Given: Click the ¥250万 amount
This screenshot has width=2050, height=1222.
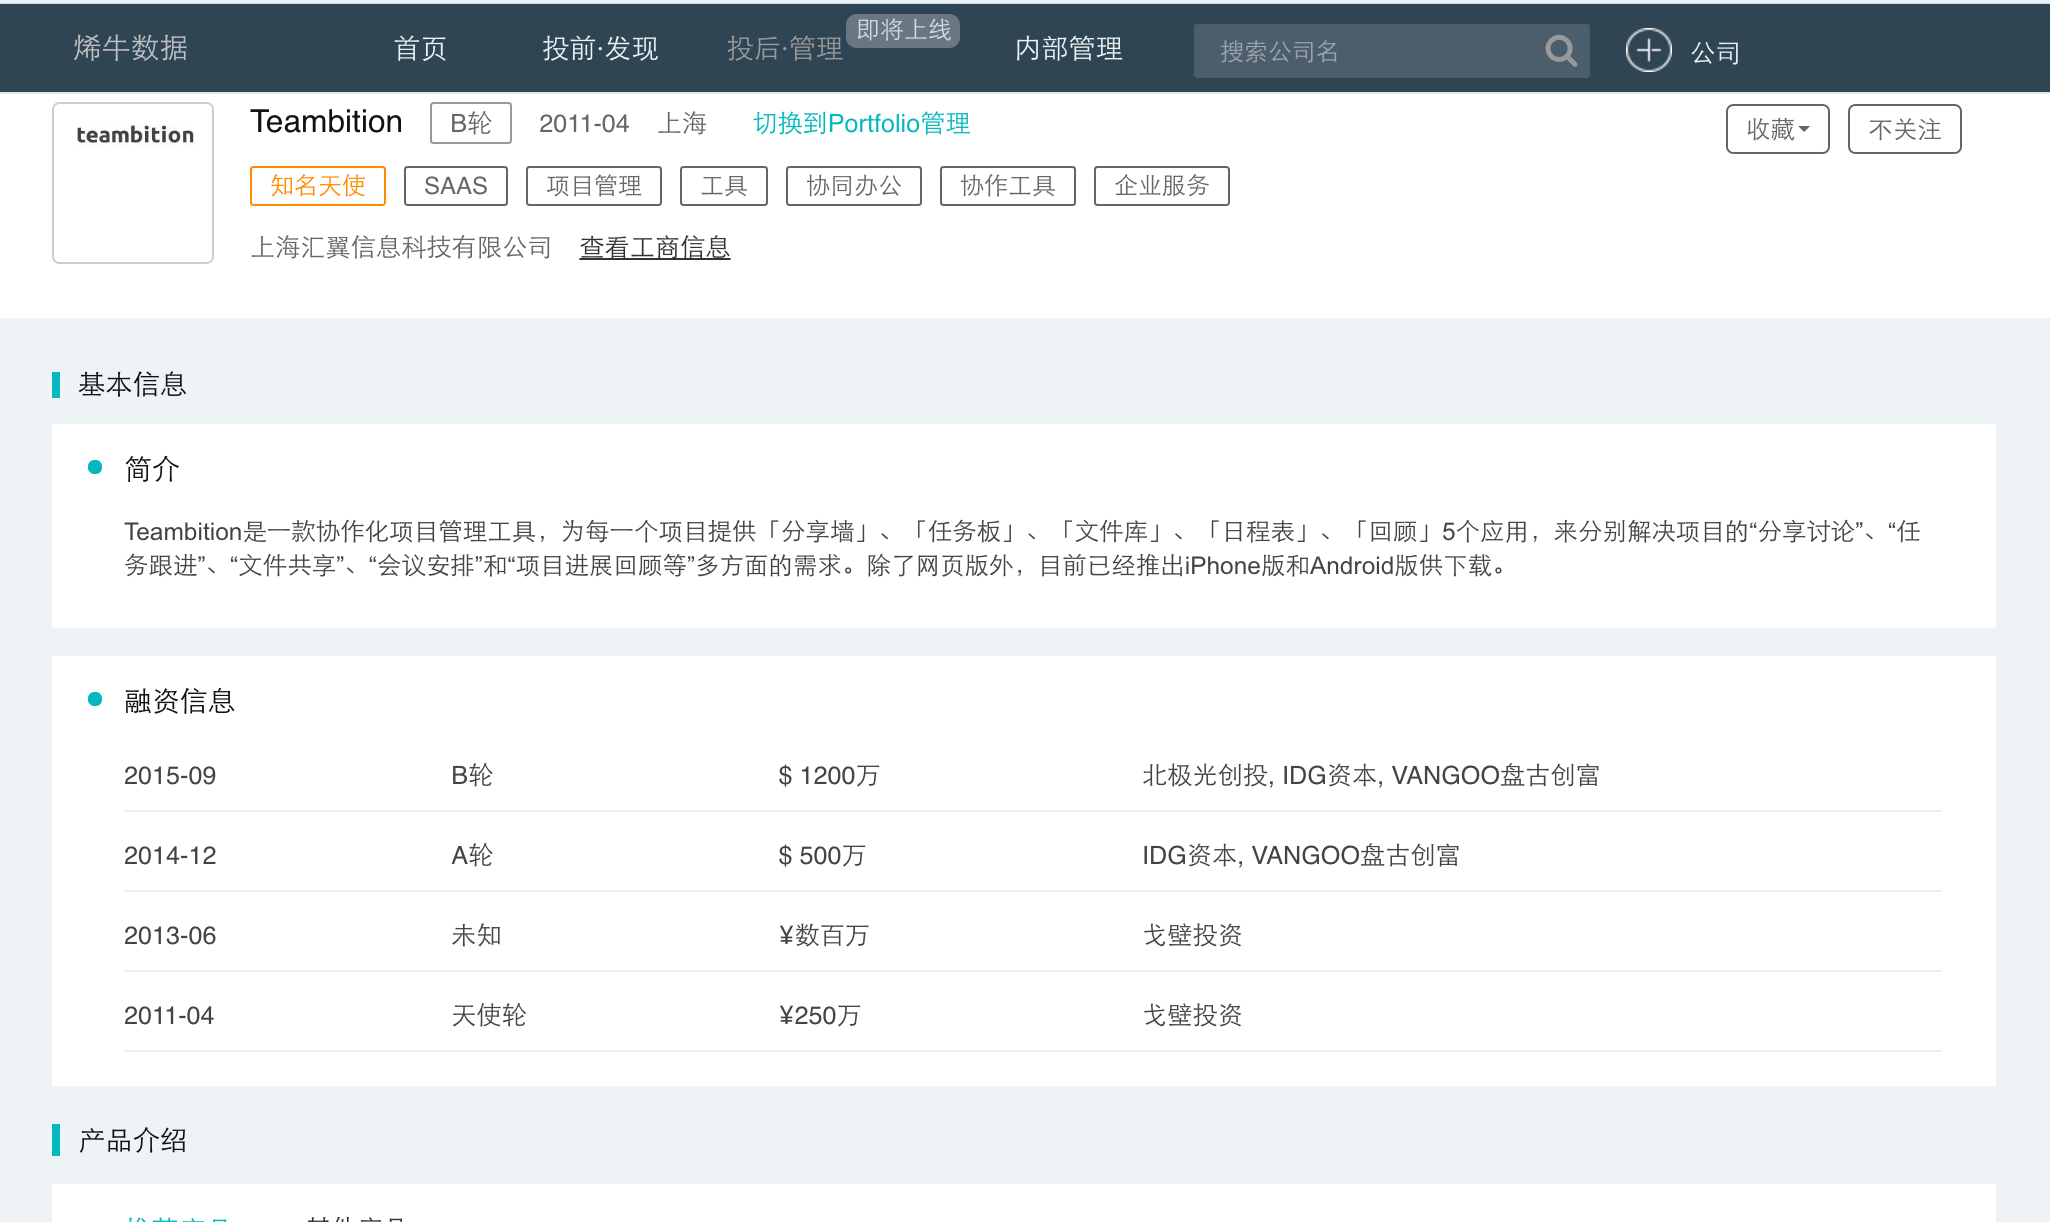Looking at the screenshot, I should click(x=819, y=1015).
